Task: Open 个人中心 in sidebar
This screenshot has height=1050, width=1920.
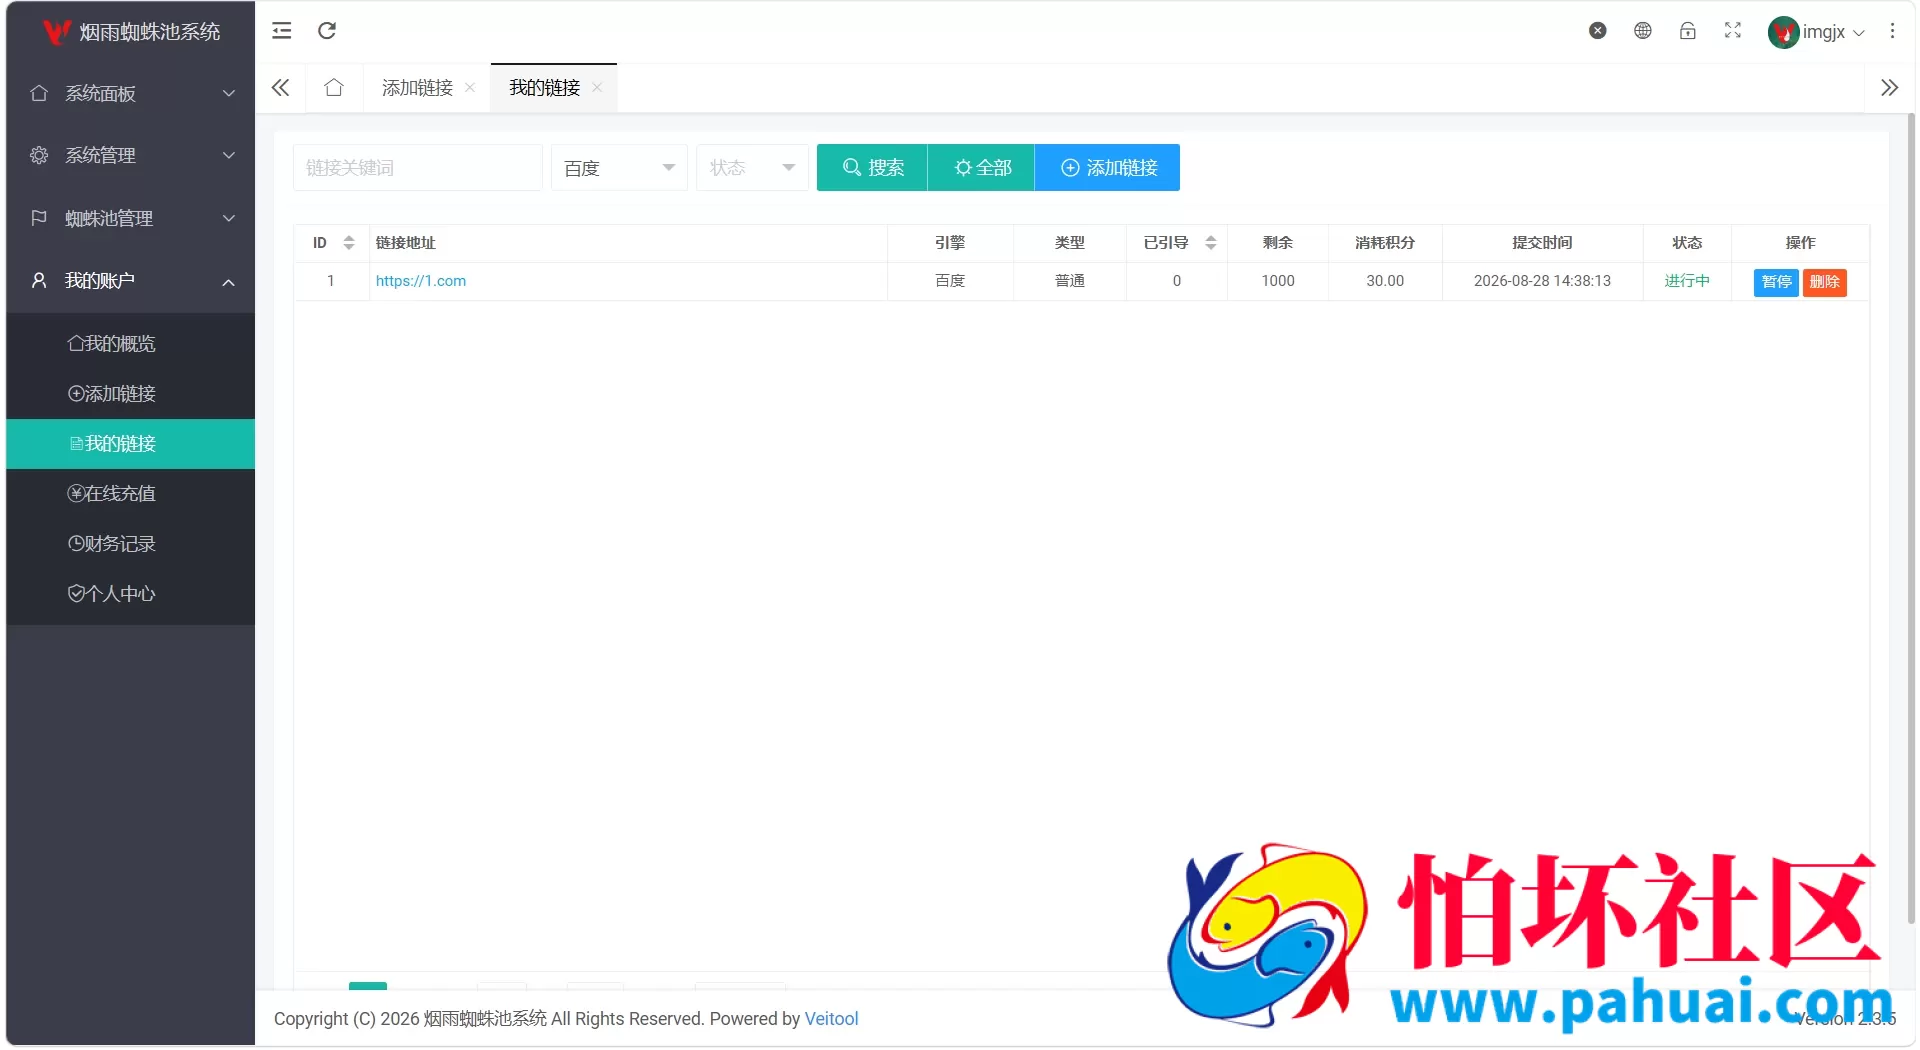Action: coord(131,594)
